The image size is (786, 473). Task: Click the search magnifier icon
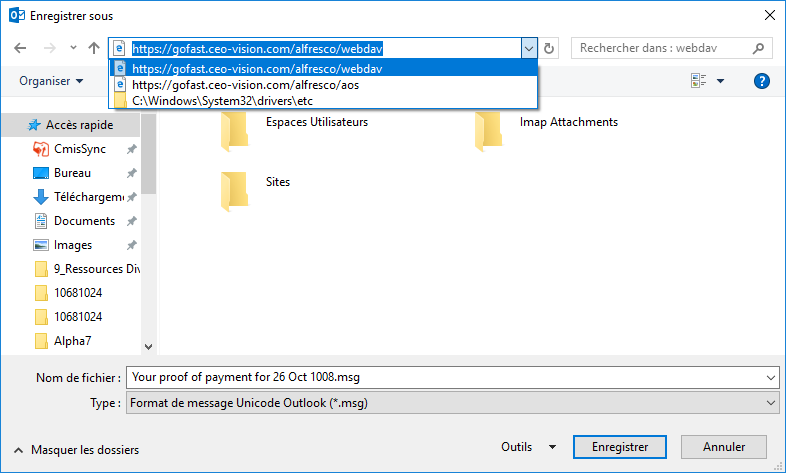(x=759, y=48)
